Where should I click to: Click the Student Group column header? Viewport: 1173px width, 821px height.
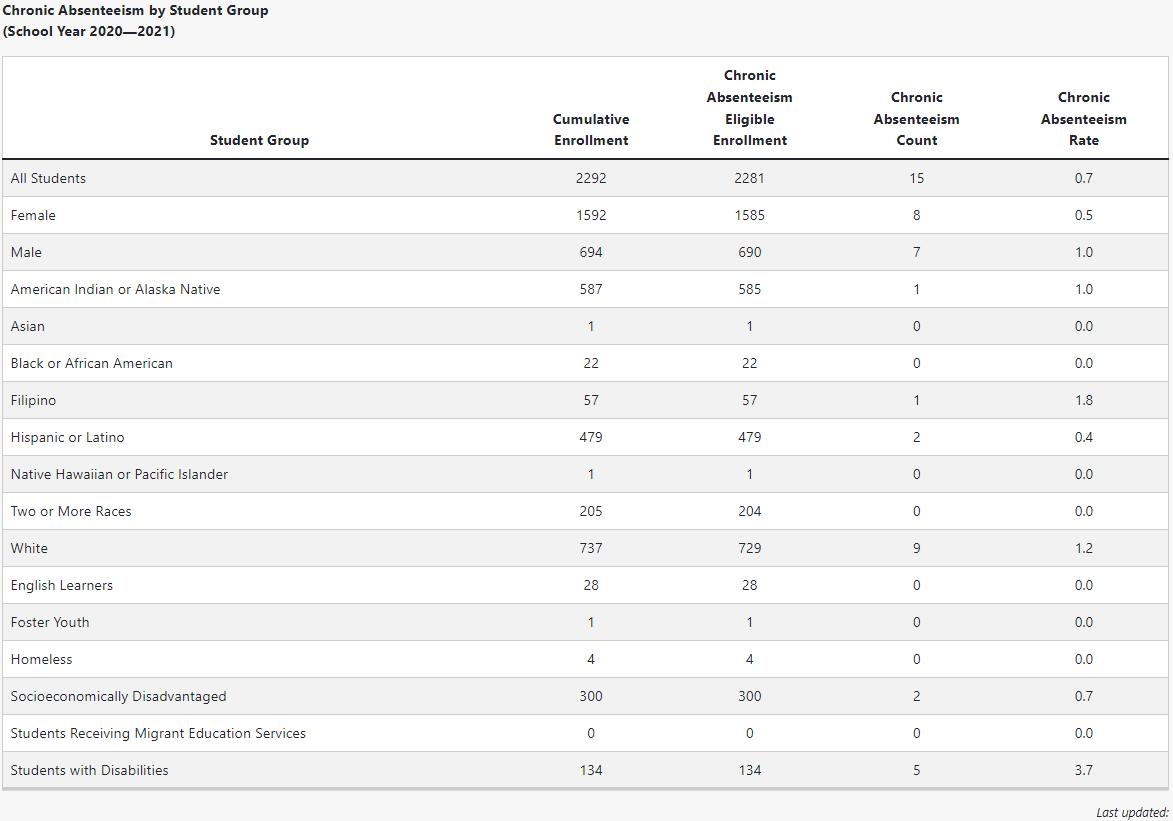tap(259, 140)
